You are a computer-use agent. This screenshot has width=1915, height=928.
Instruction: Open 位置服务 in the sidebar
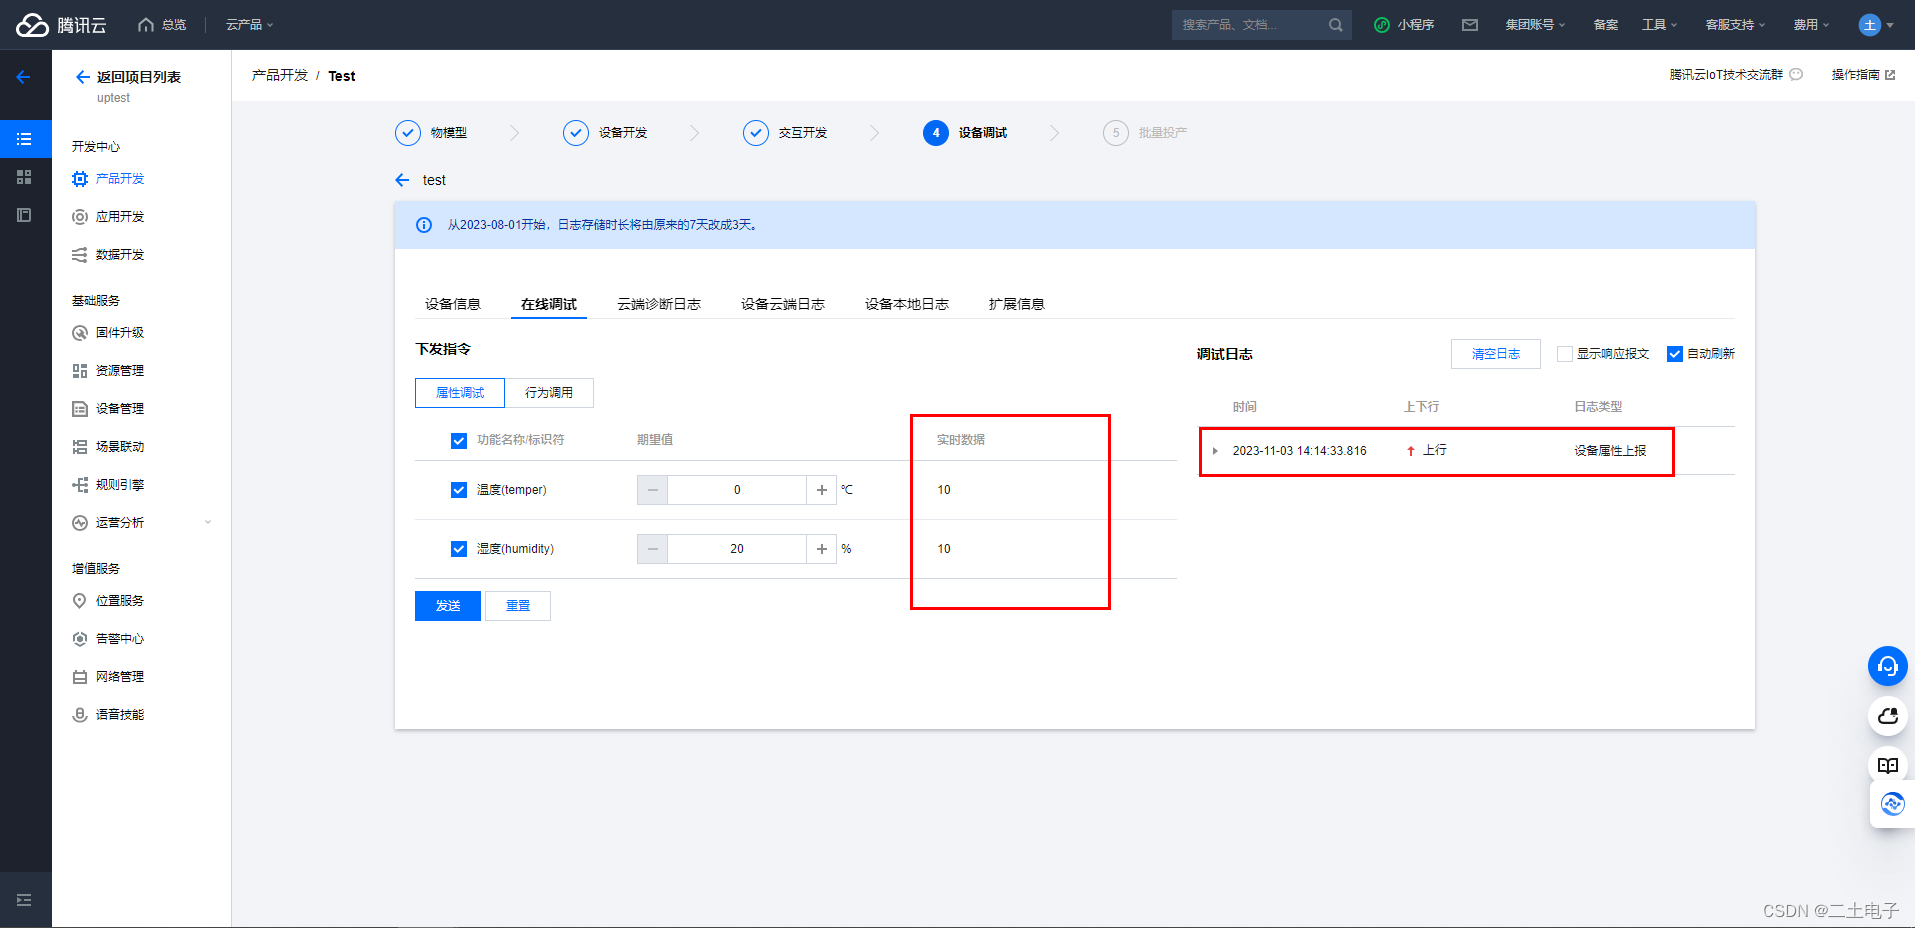point(120,601)
